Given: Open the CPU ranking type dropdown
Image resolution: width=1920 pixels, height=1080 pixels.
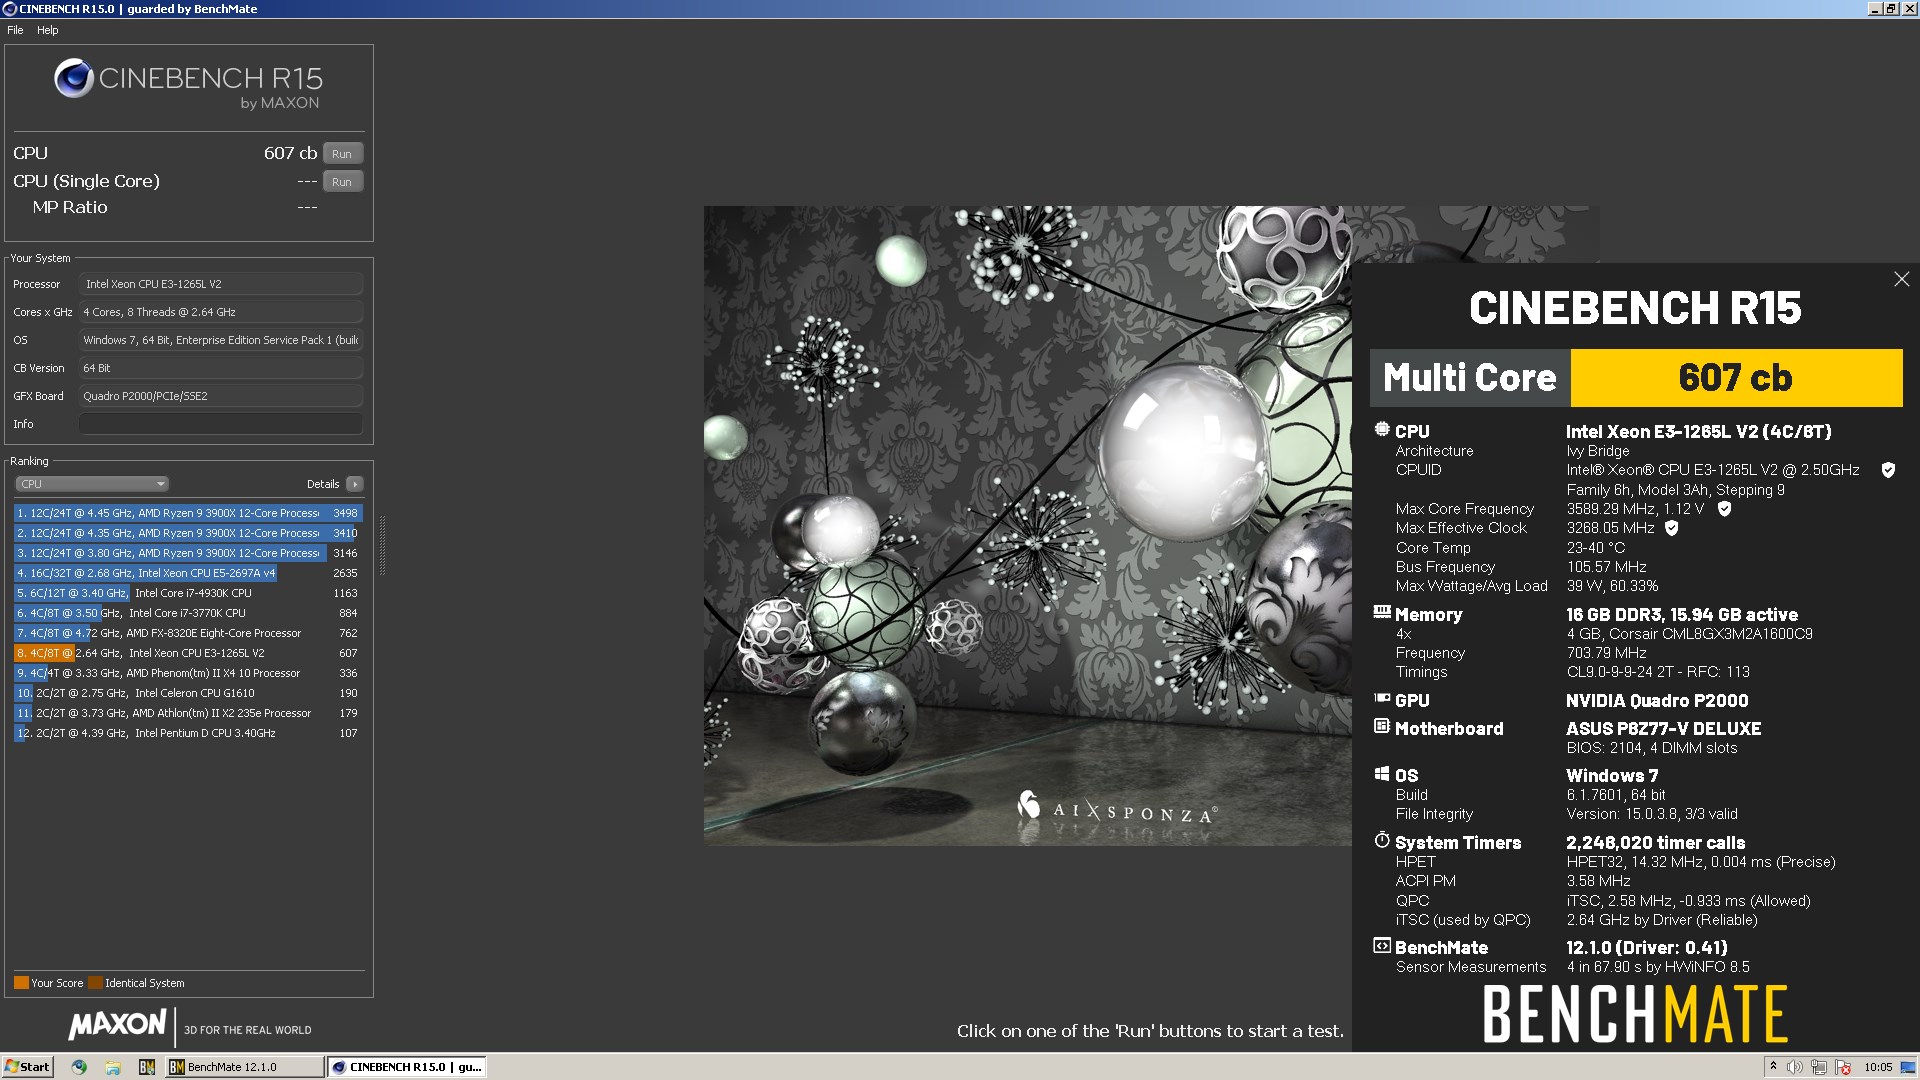Looking at the screenshot, I should coord(91,484).
